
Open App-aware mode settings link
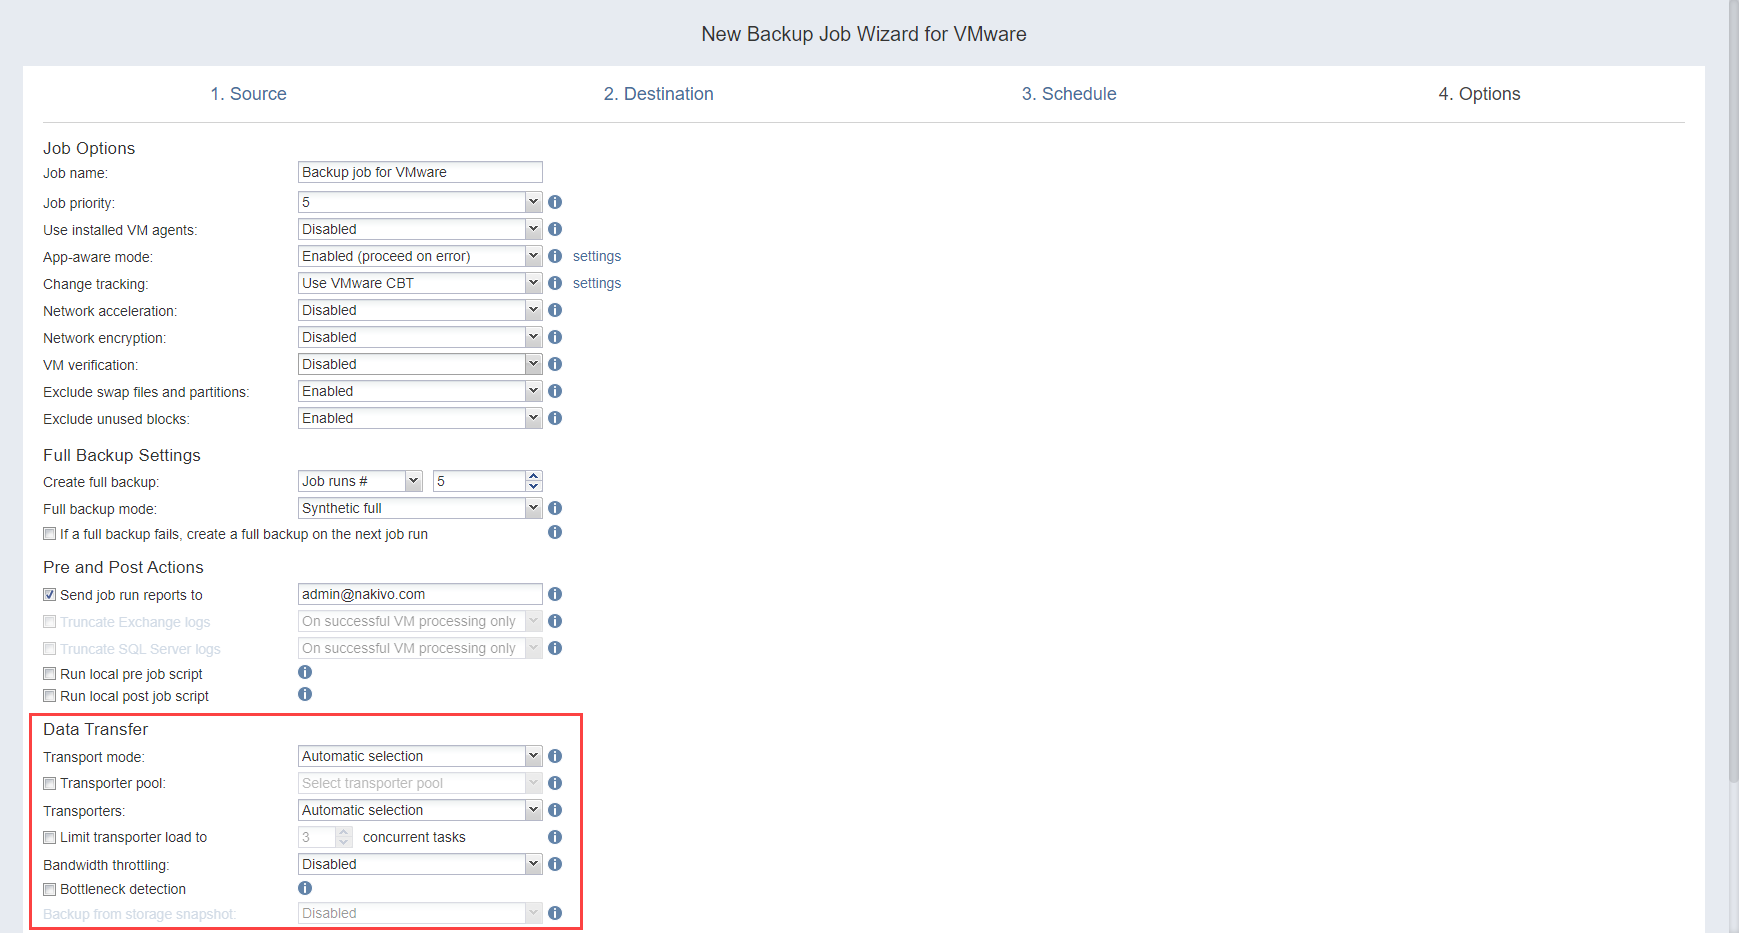click(597, 256)
